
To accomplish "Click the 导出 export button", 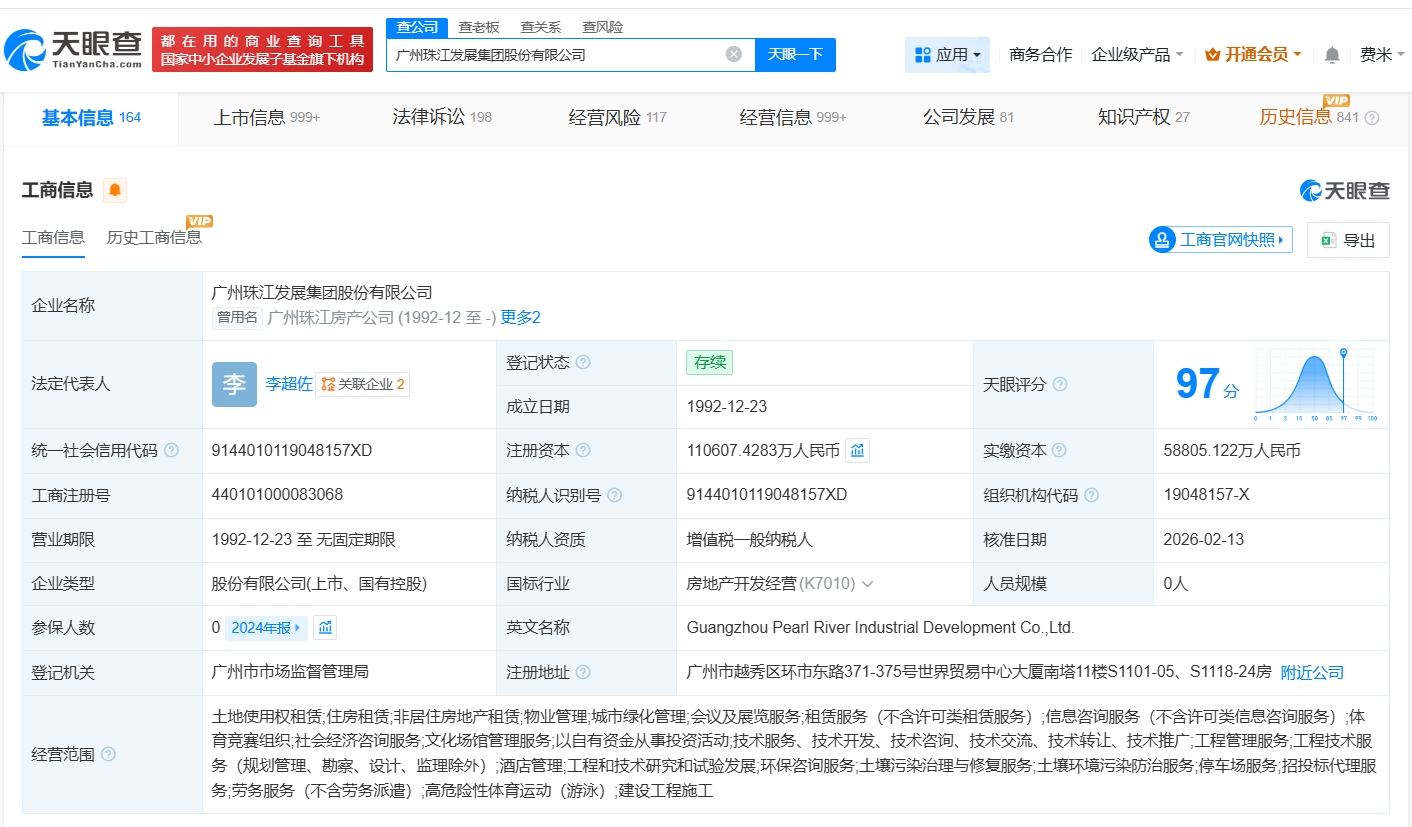I will point(1348,240).
